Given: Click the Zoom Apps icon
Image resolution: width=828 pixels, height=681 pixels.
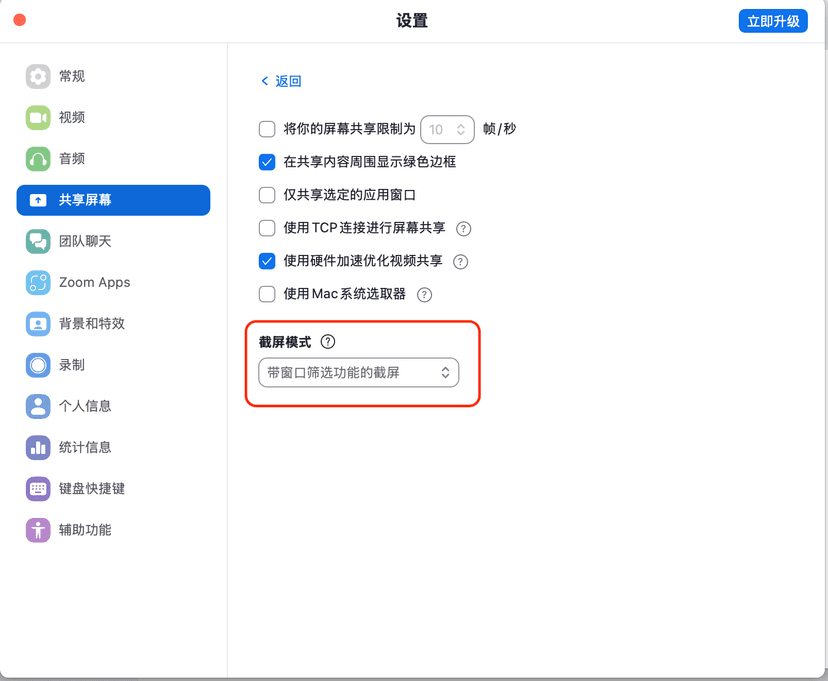Looking at the screenshot, I should pos(38,282).
